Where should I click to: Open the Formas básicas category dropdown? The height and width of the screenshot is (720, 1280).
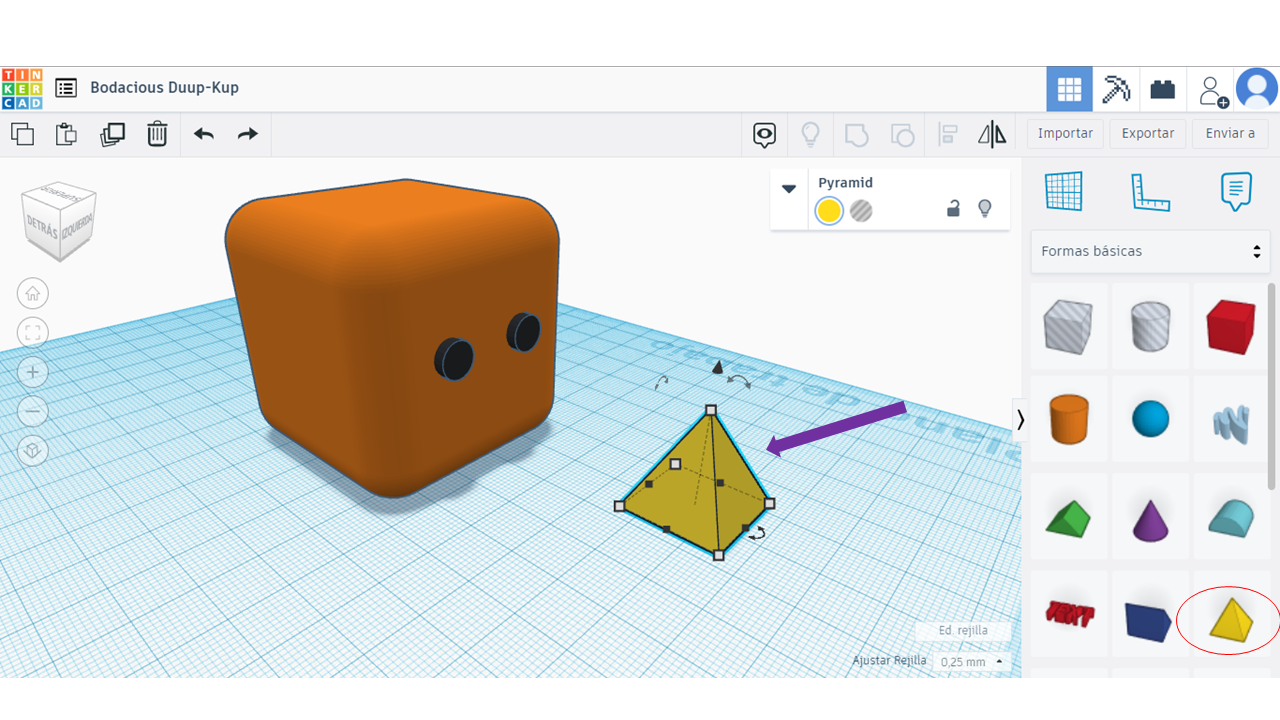click(x=1150, y=251)
